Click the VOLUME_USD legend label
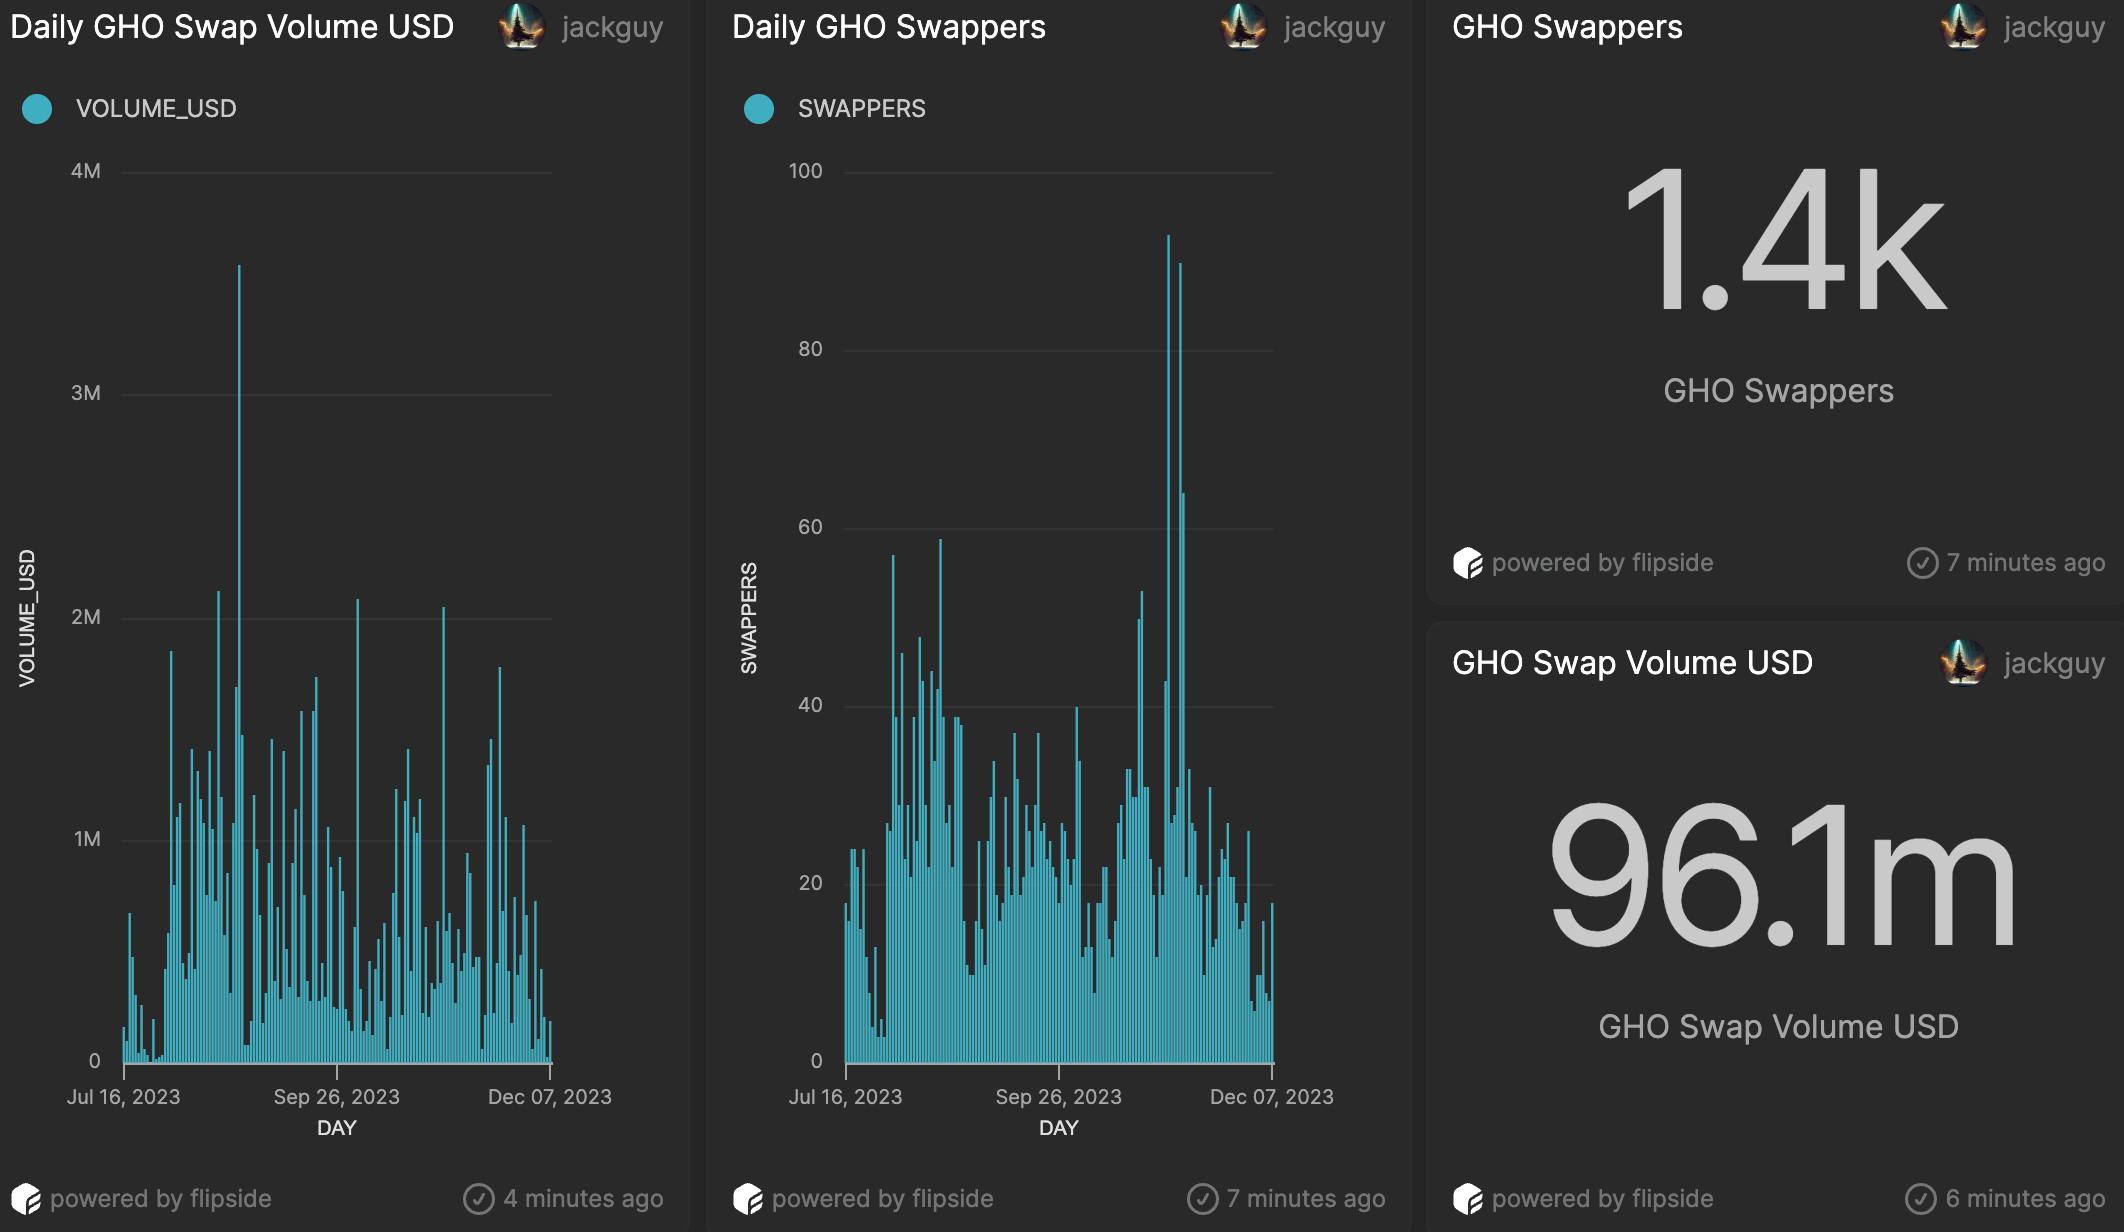This screenshot has height=1232, width=2124. coord(156,109)
